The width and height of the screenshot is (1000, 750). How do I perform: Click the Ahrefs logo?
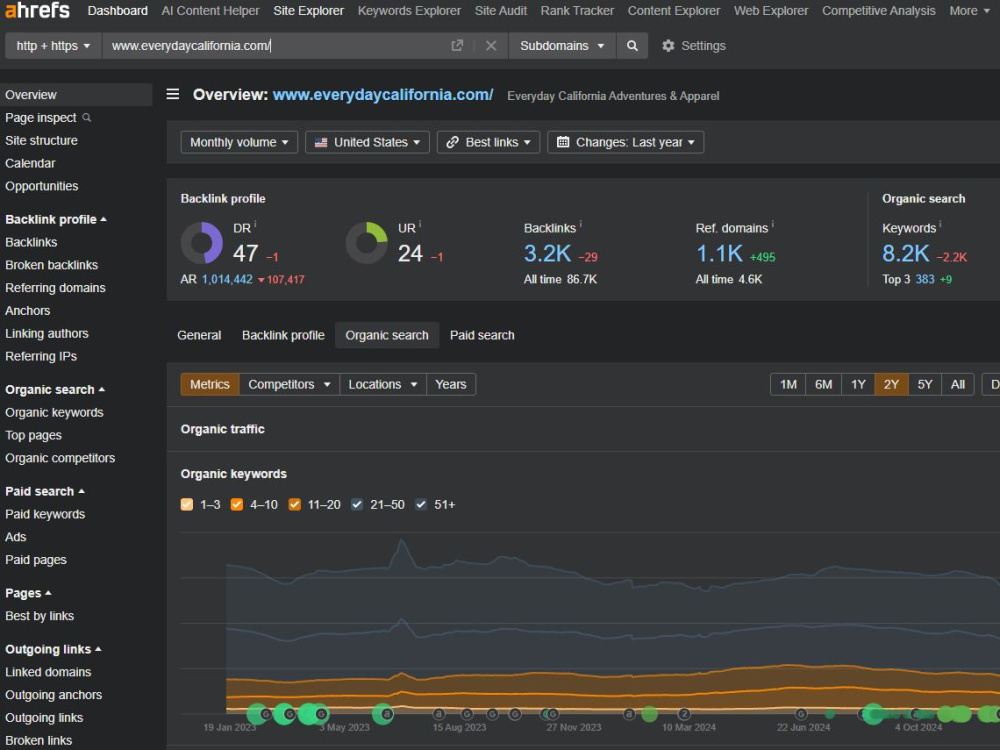pyautogui.click(x=38, y=10)
